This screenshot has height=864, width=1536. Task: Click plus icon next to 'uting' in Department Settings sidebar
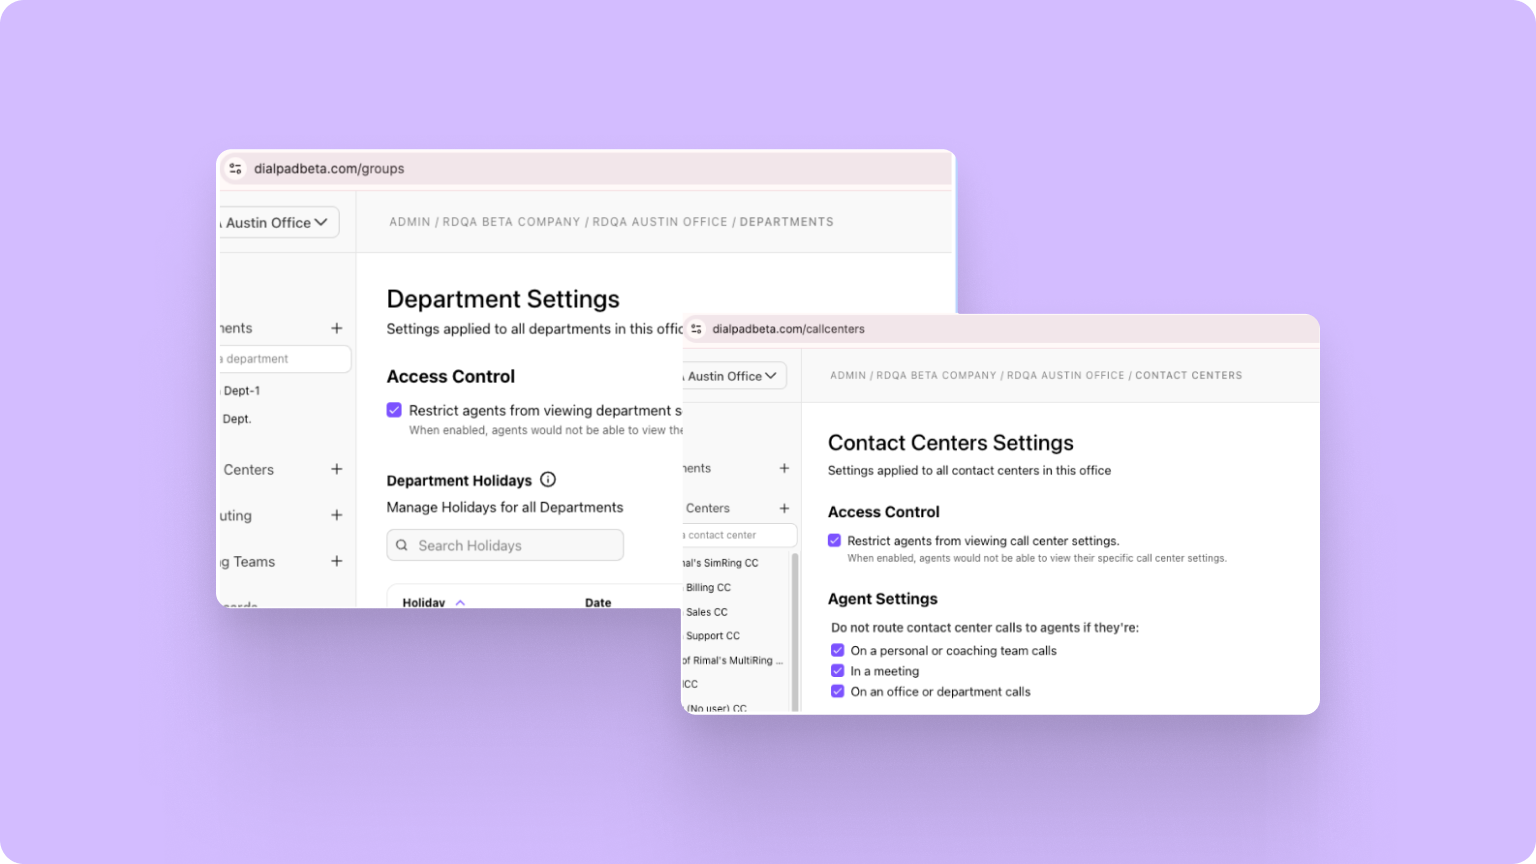tap(337, 515)
